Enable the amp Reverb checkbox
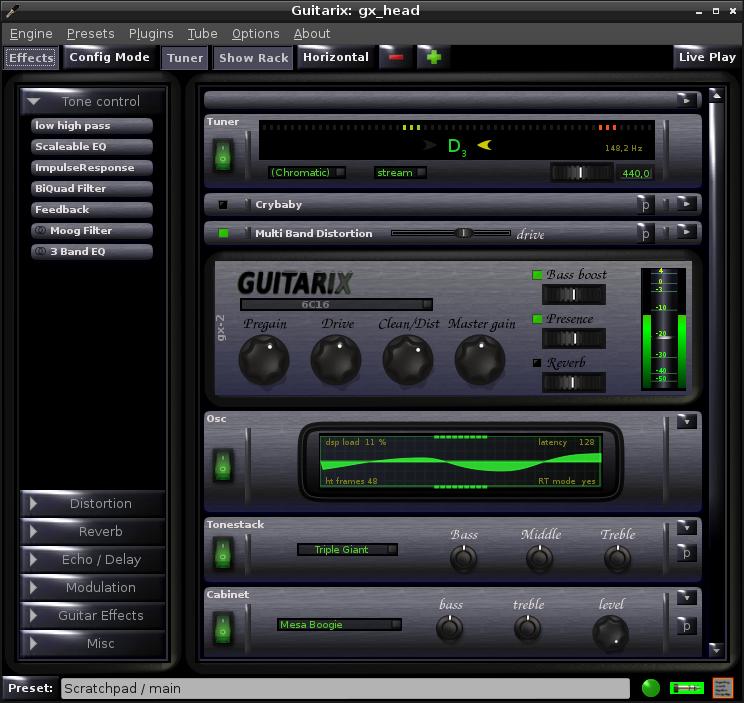The image size is (744, 703). (537, 363)
